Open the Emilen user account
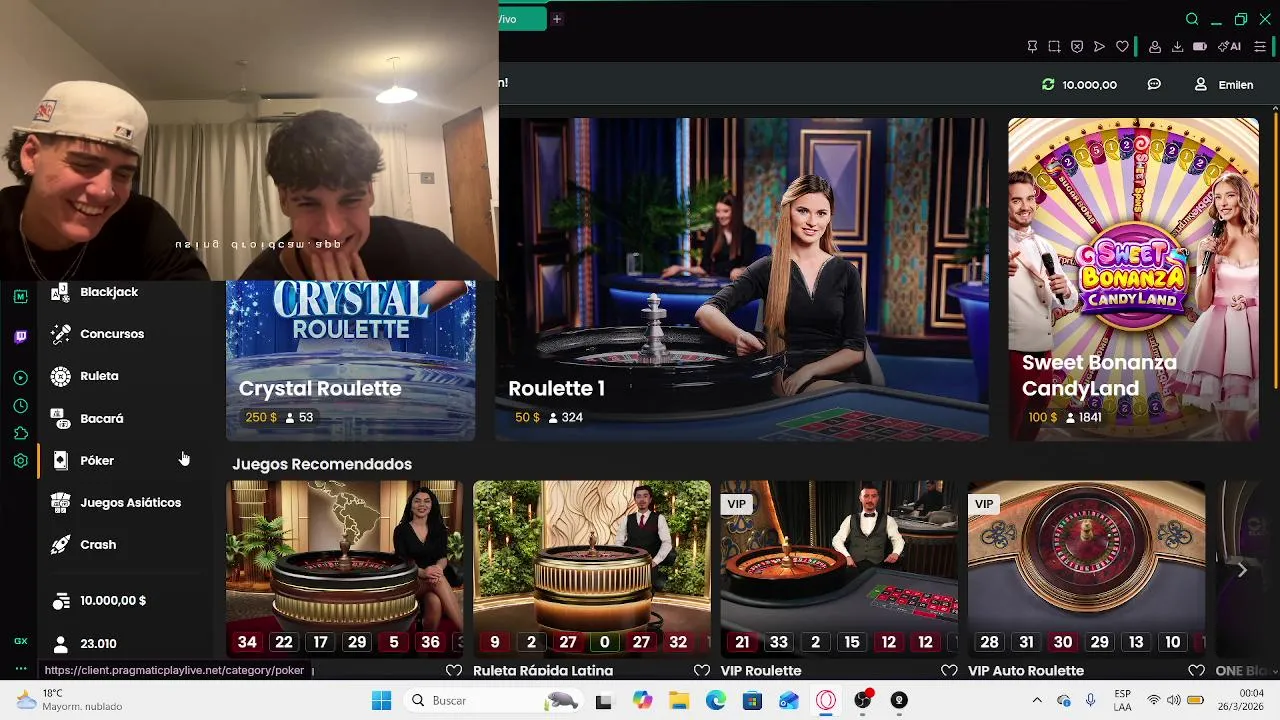This screenshot has width=1280, height=720. [x=1224, y=85]
